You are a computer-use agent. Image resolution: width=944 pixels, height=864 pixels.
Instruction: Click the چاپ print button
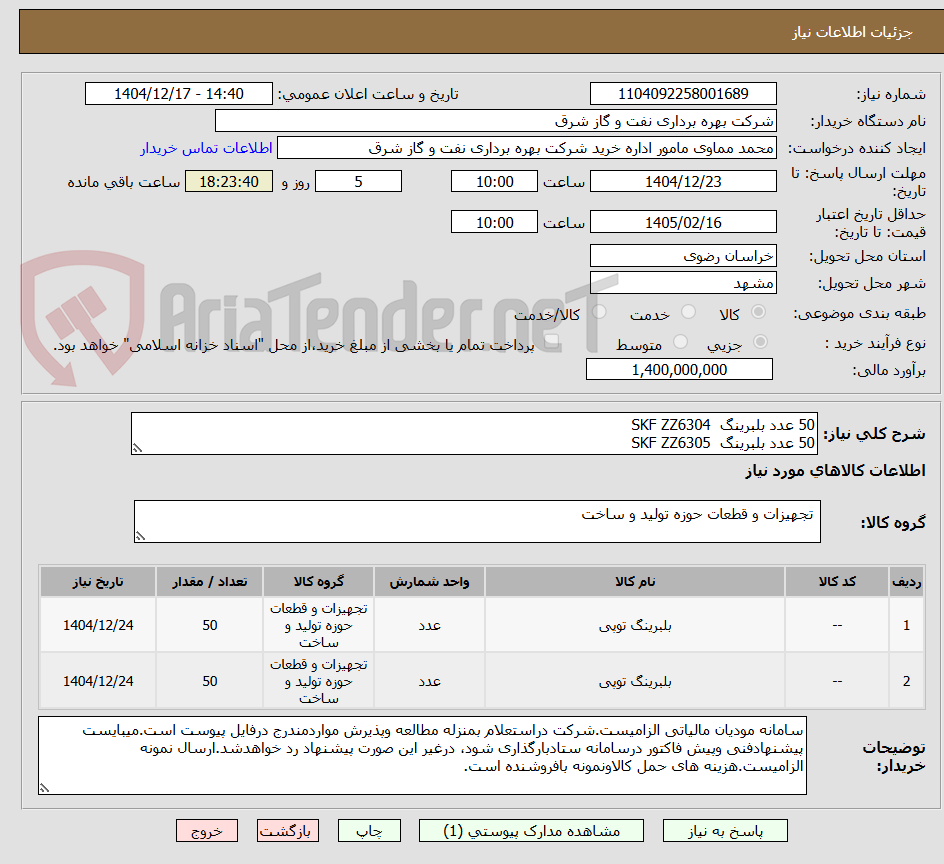click(369, 831)
